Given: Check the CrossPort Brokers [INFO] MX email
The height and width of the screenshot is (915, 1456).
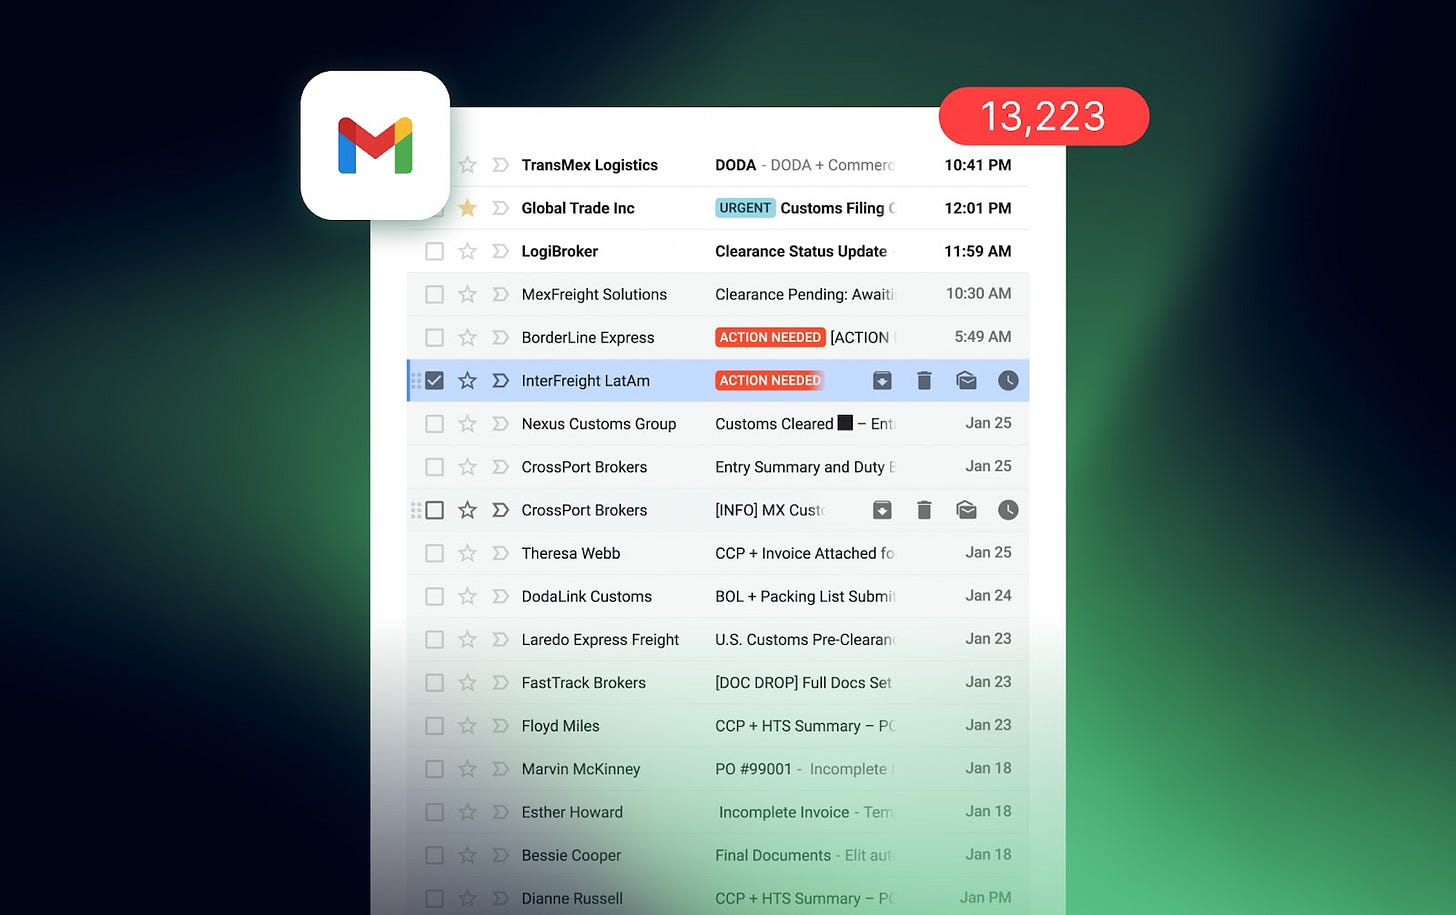Looking at the screenshot, I should 434,510.
